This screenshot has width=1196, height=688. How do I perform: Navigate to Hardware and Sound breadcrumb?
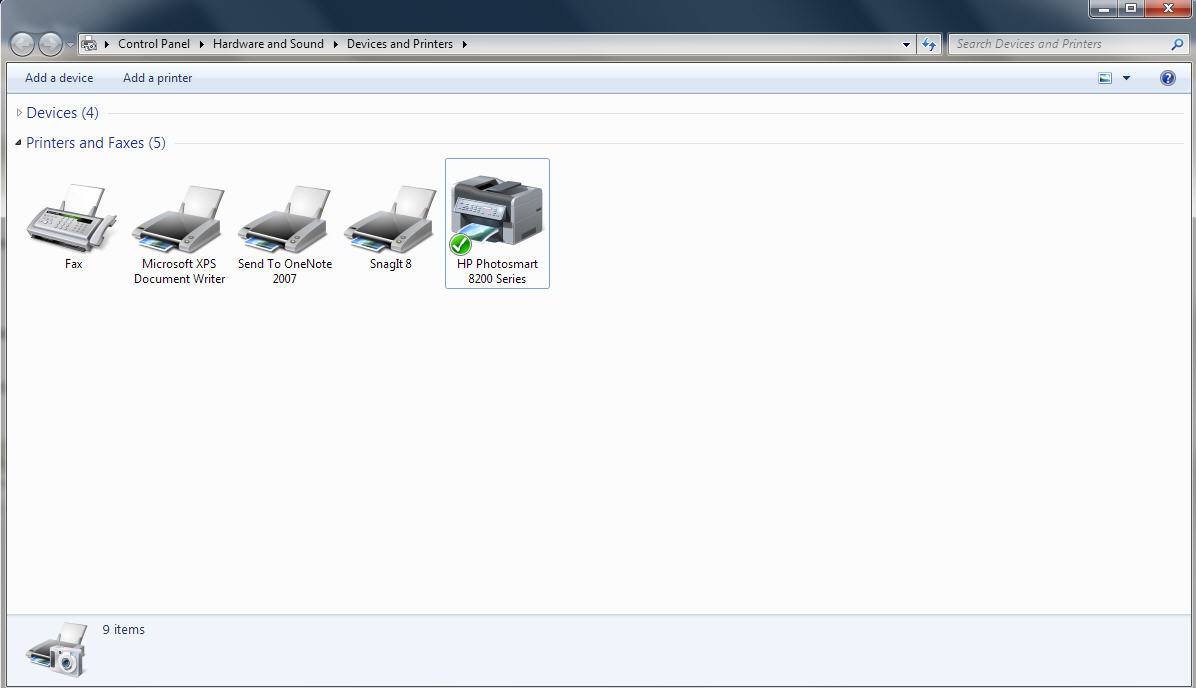(x=268, y=43)
